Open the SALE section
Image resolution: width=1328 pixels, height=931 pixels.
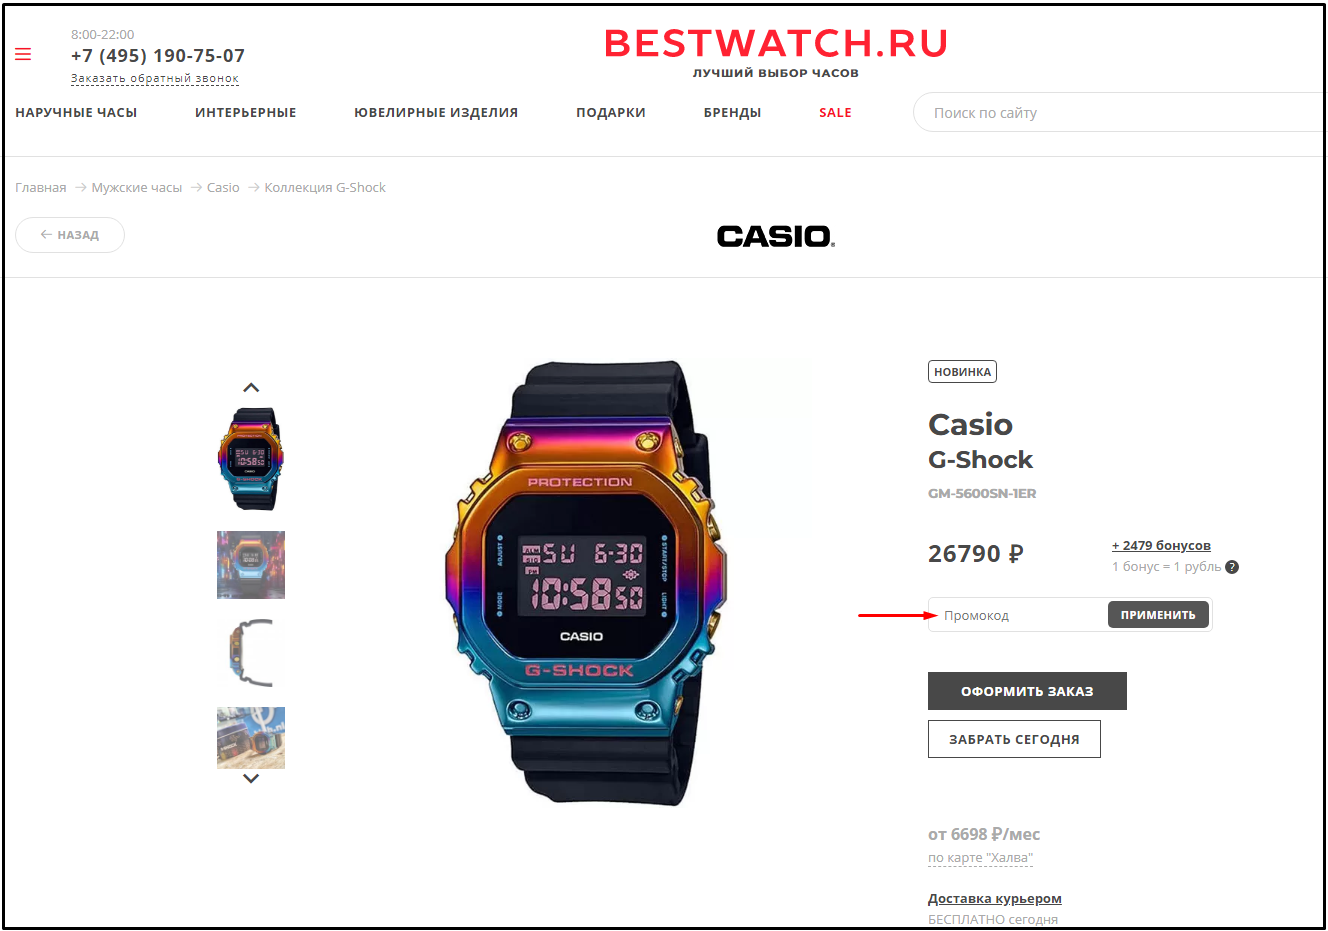coord(835,113)
